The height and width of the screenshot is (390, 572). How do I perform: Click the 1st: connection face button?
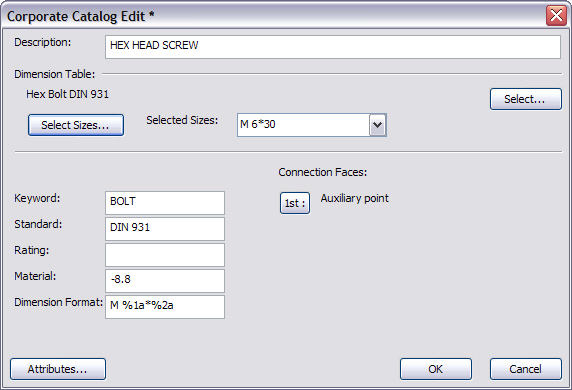(295, 203)
